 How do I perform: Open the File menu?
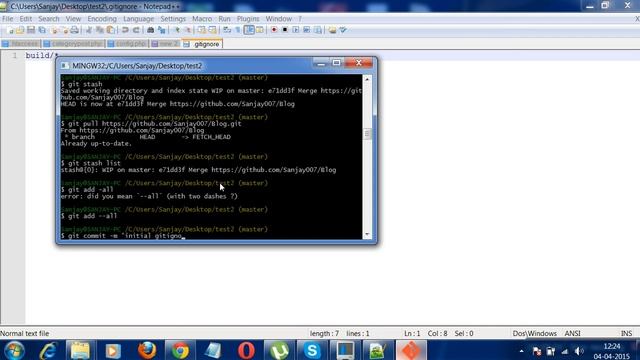[7, 19]
